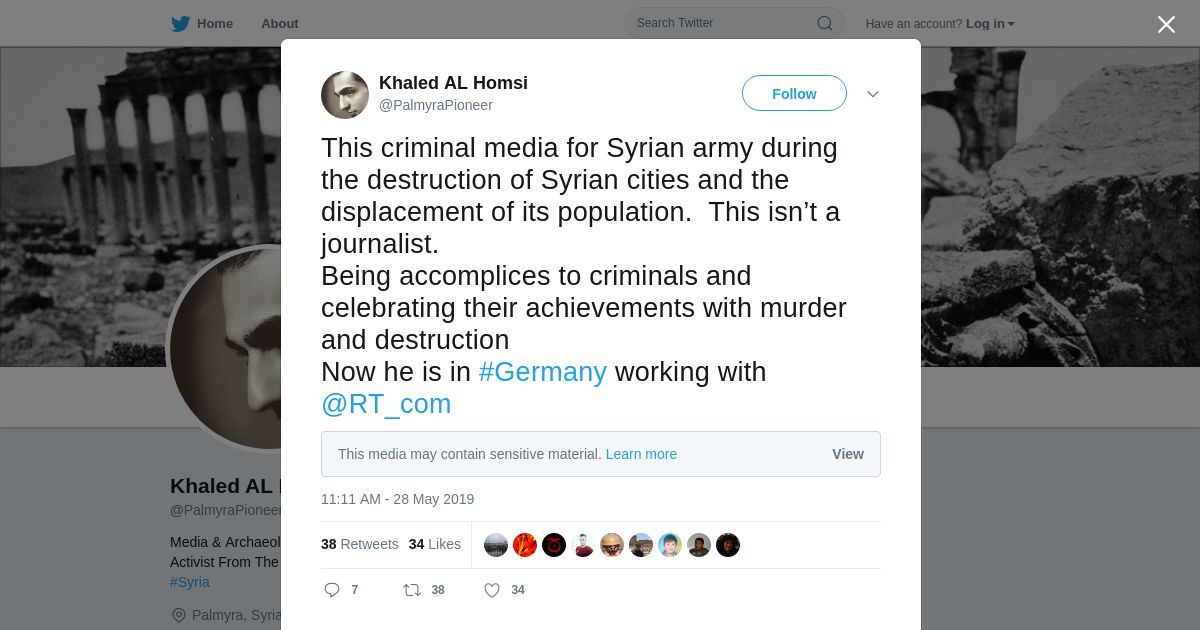Focus the Search Twitter input field

pos(720,23)
